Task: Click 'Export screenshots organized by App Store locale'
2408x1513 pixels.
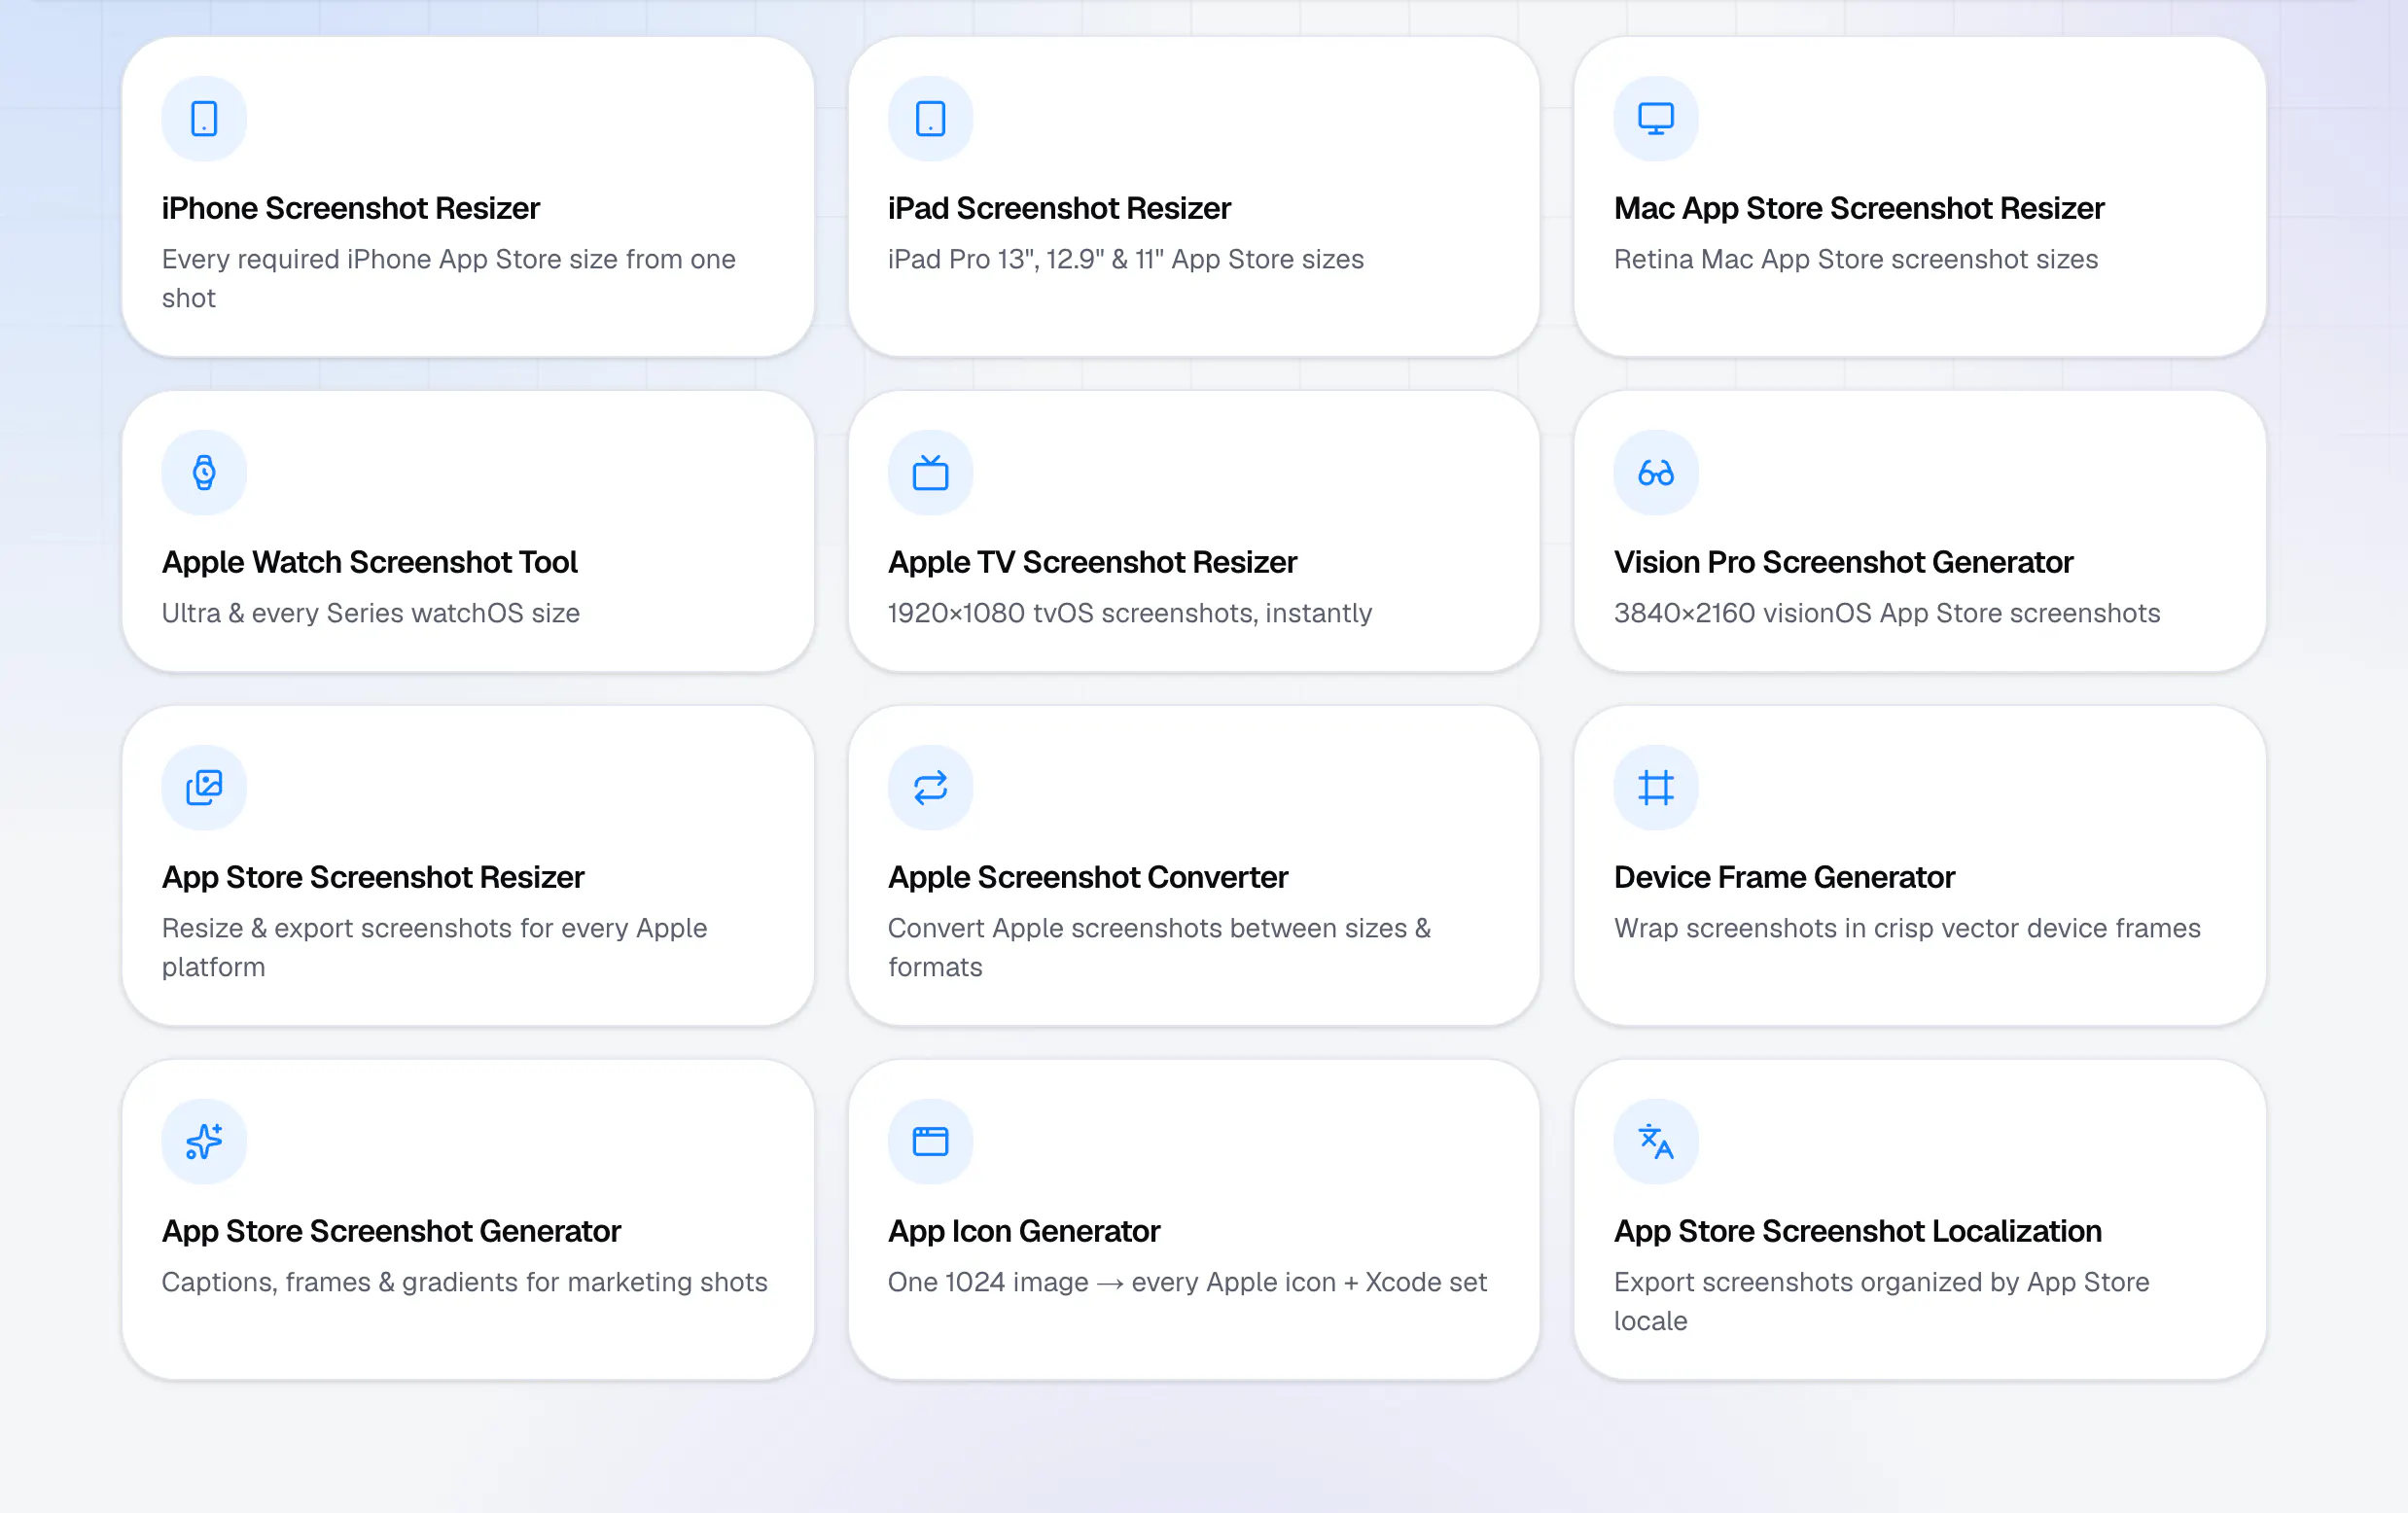Action: point(1882,1301)
